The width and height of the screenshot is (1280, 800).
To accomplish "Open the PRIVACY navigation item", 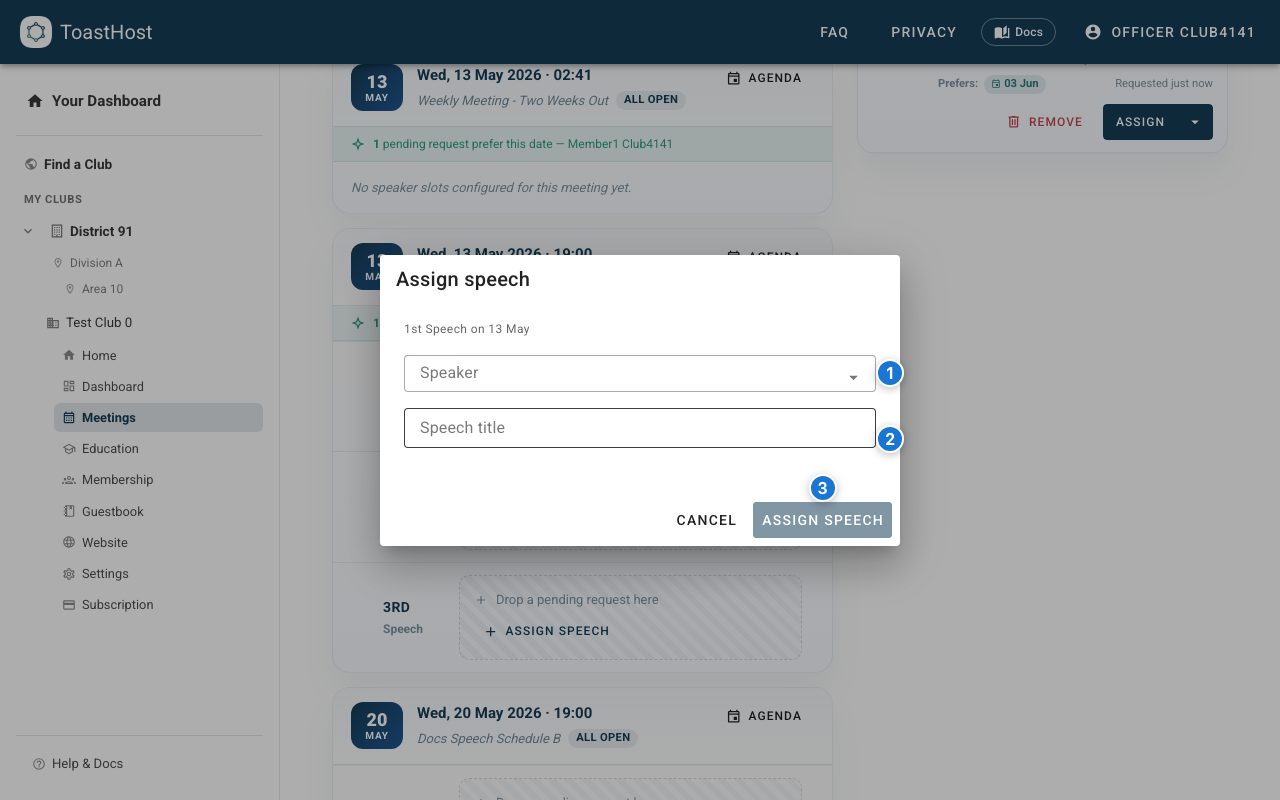I will (x=923, y=31).
